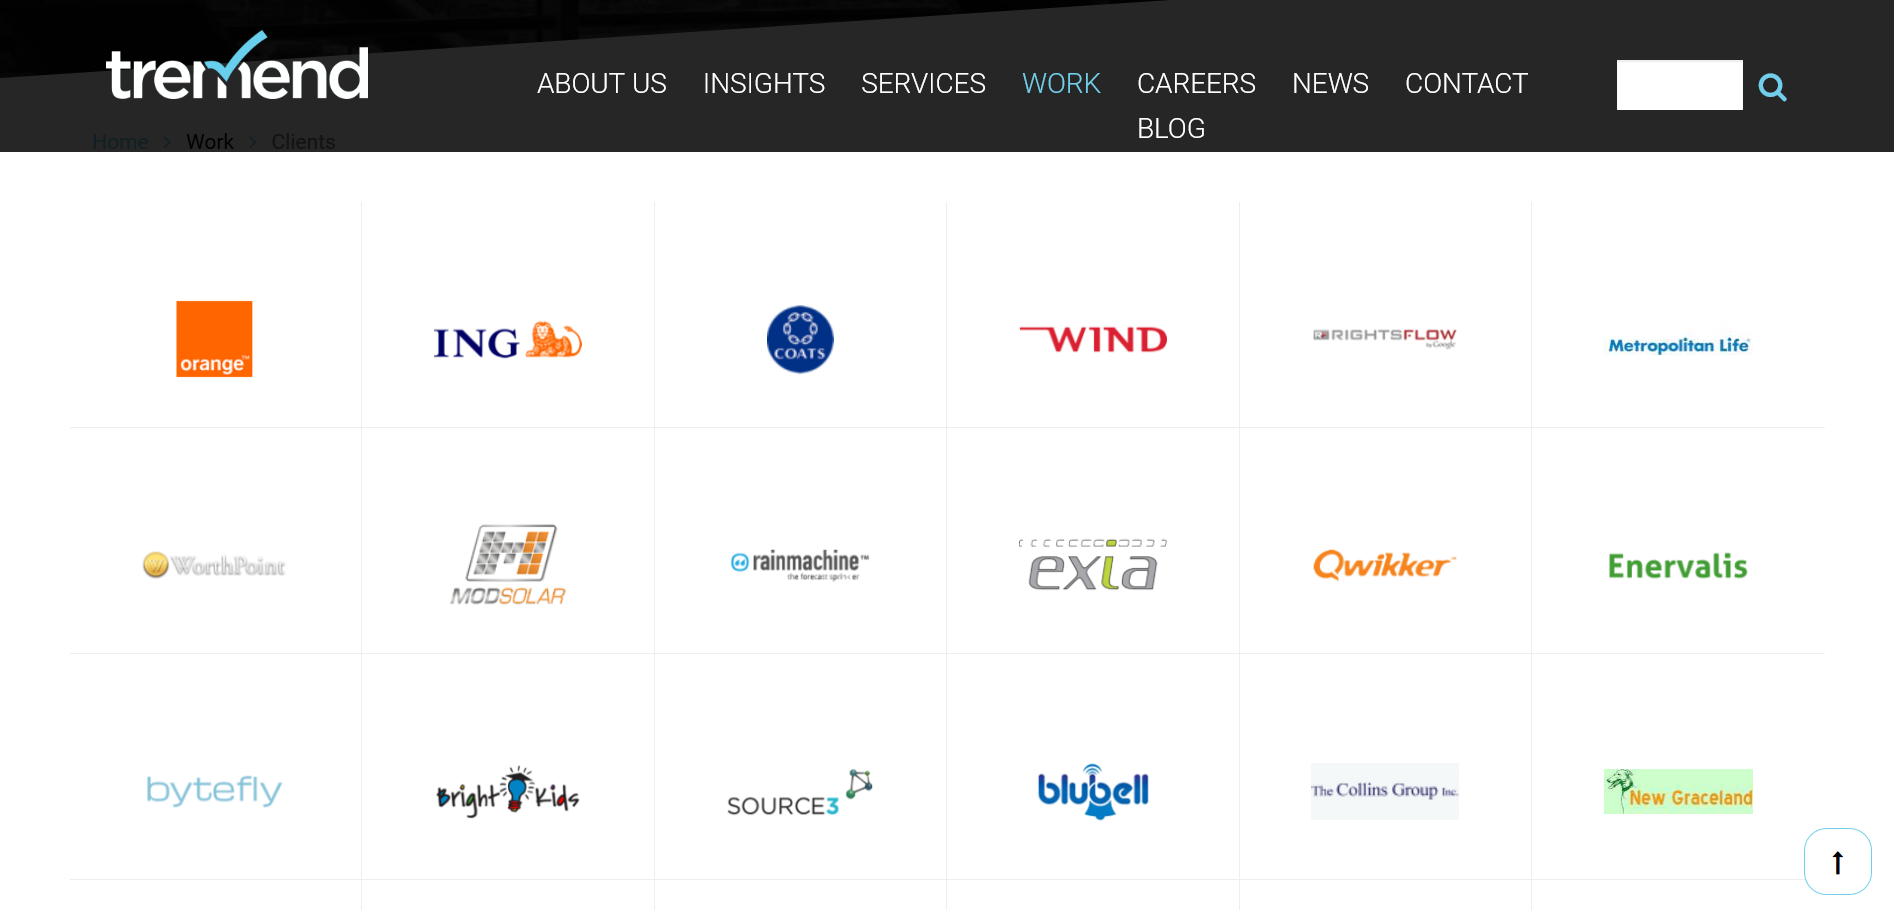The height and width of the screenshot is (910, 1894).
Task: Switch to the CAREERS section
Action: (x=1196, y=84)
